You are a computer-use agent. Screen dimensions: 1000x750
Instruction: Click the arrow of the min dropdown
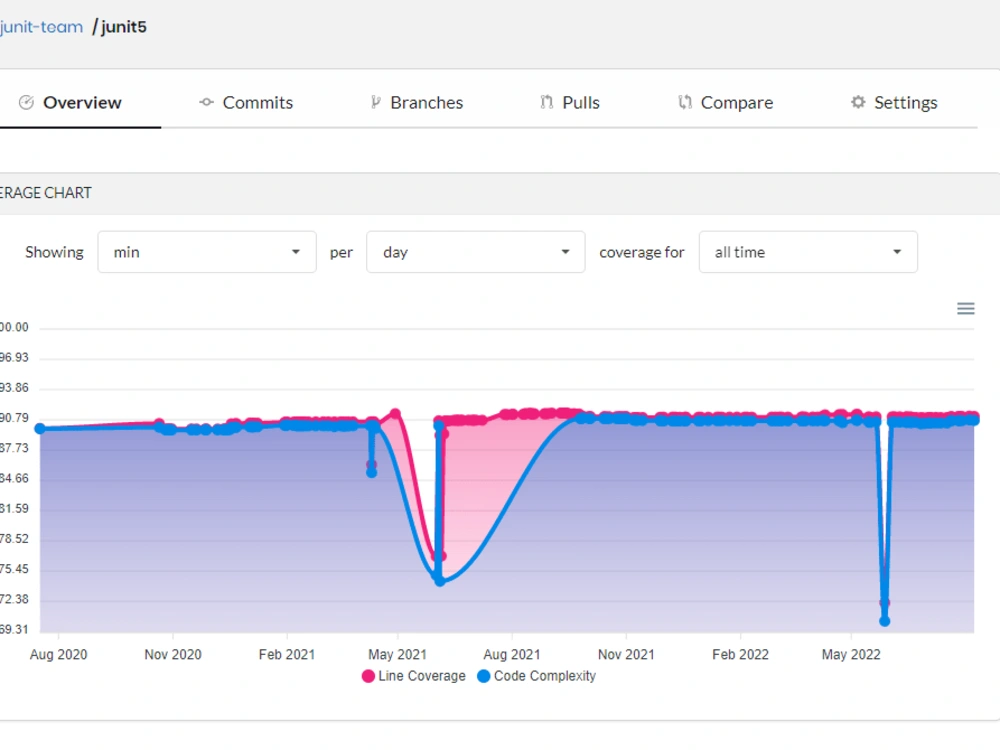pos(296,252)
